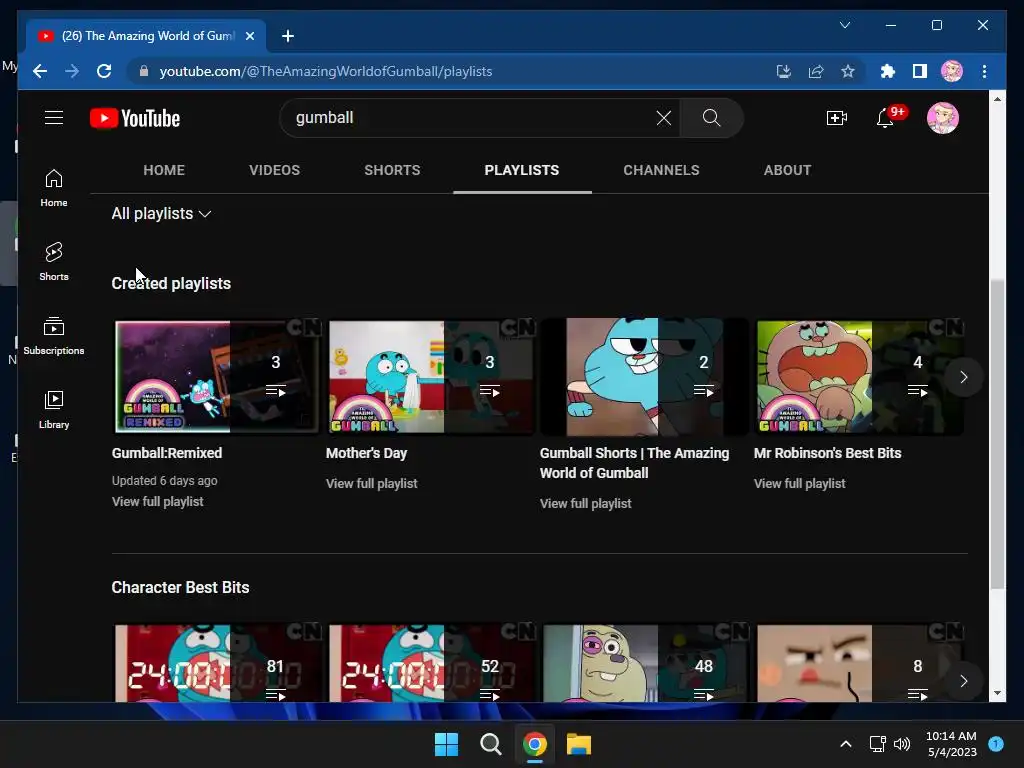Show hidden system tray icons
This screenshot has height=768, width=1024.
click(845, 744)
